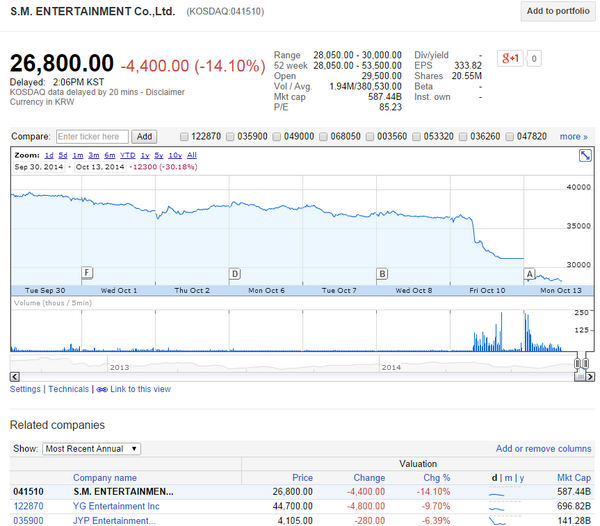Image resolution: width=600 pixels, height=526 pixels.
Task: Set chart zoom to 3m
Action: 94,155
